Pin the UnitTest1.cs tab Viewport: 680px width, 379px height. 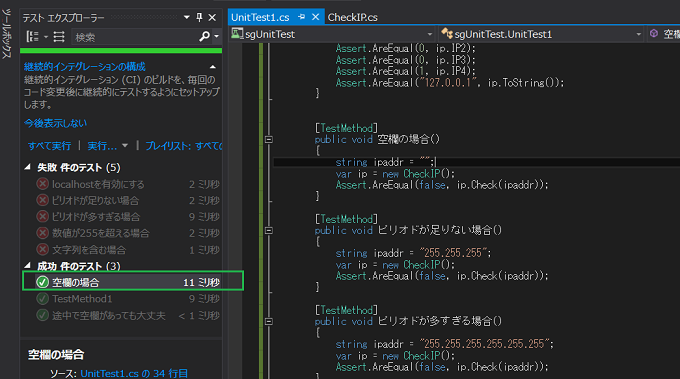301,17
